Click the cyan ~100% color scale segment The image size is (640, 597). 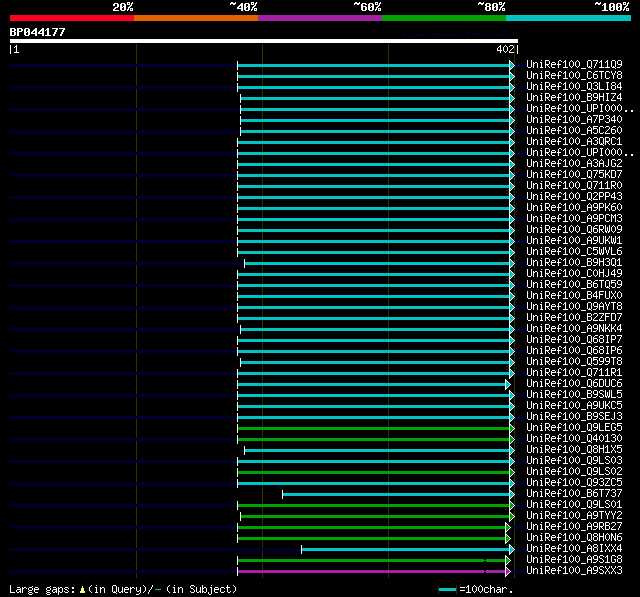tap(568, 18)
